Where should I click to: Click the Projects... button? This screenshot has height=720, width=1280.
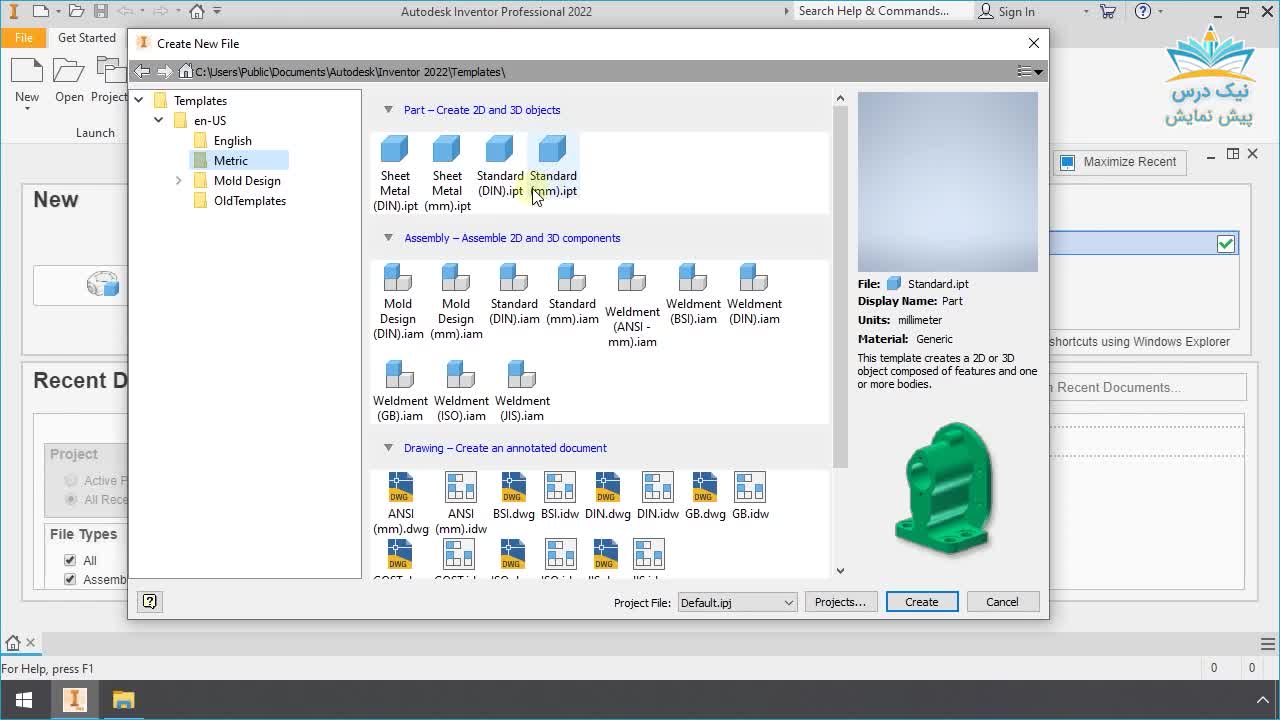point(840,602)
